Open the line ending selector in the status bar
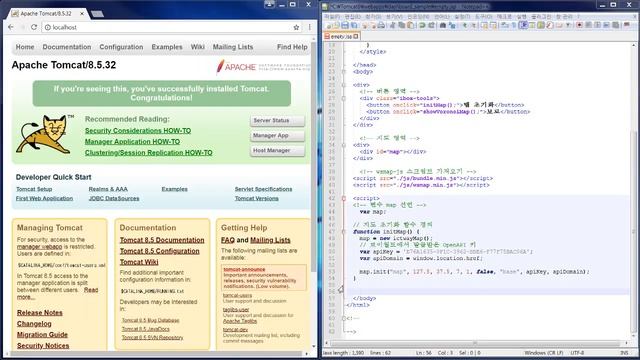Screen dimensions: 640x360 pos(544,353)
